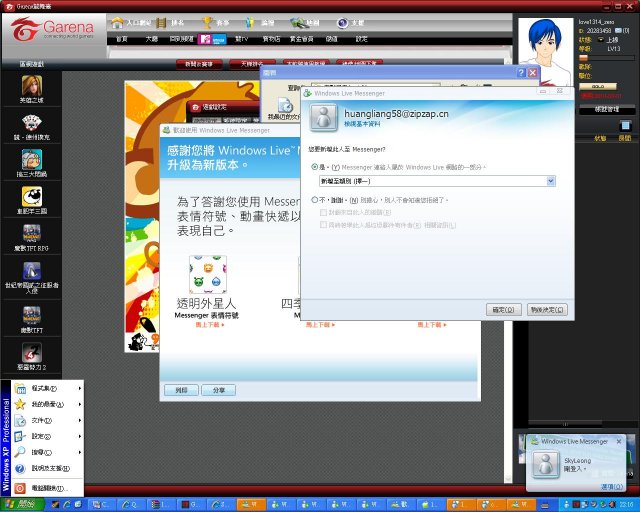Click the red 新聞&賽事 tab in Garena

(199, 64)
